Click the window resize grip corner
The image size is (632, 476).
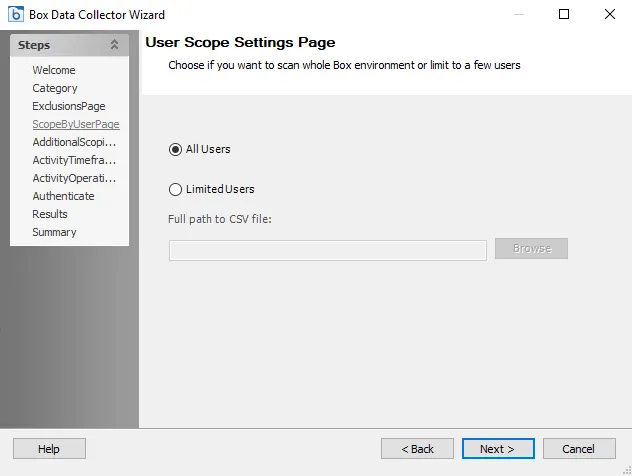pos(627,471)
